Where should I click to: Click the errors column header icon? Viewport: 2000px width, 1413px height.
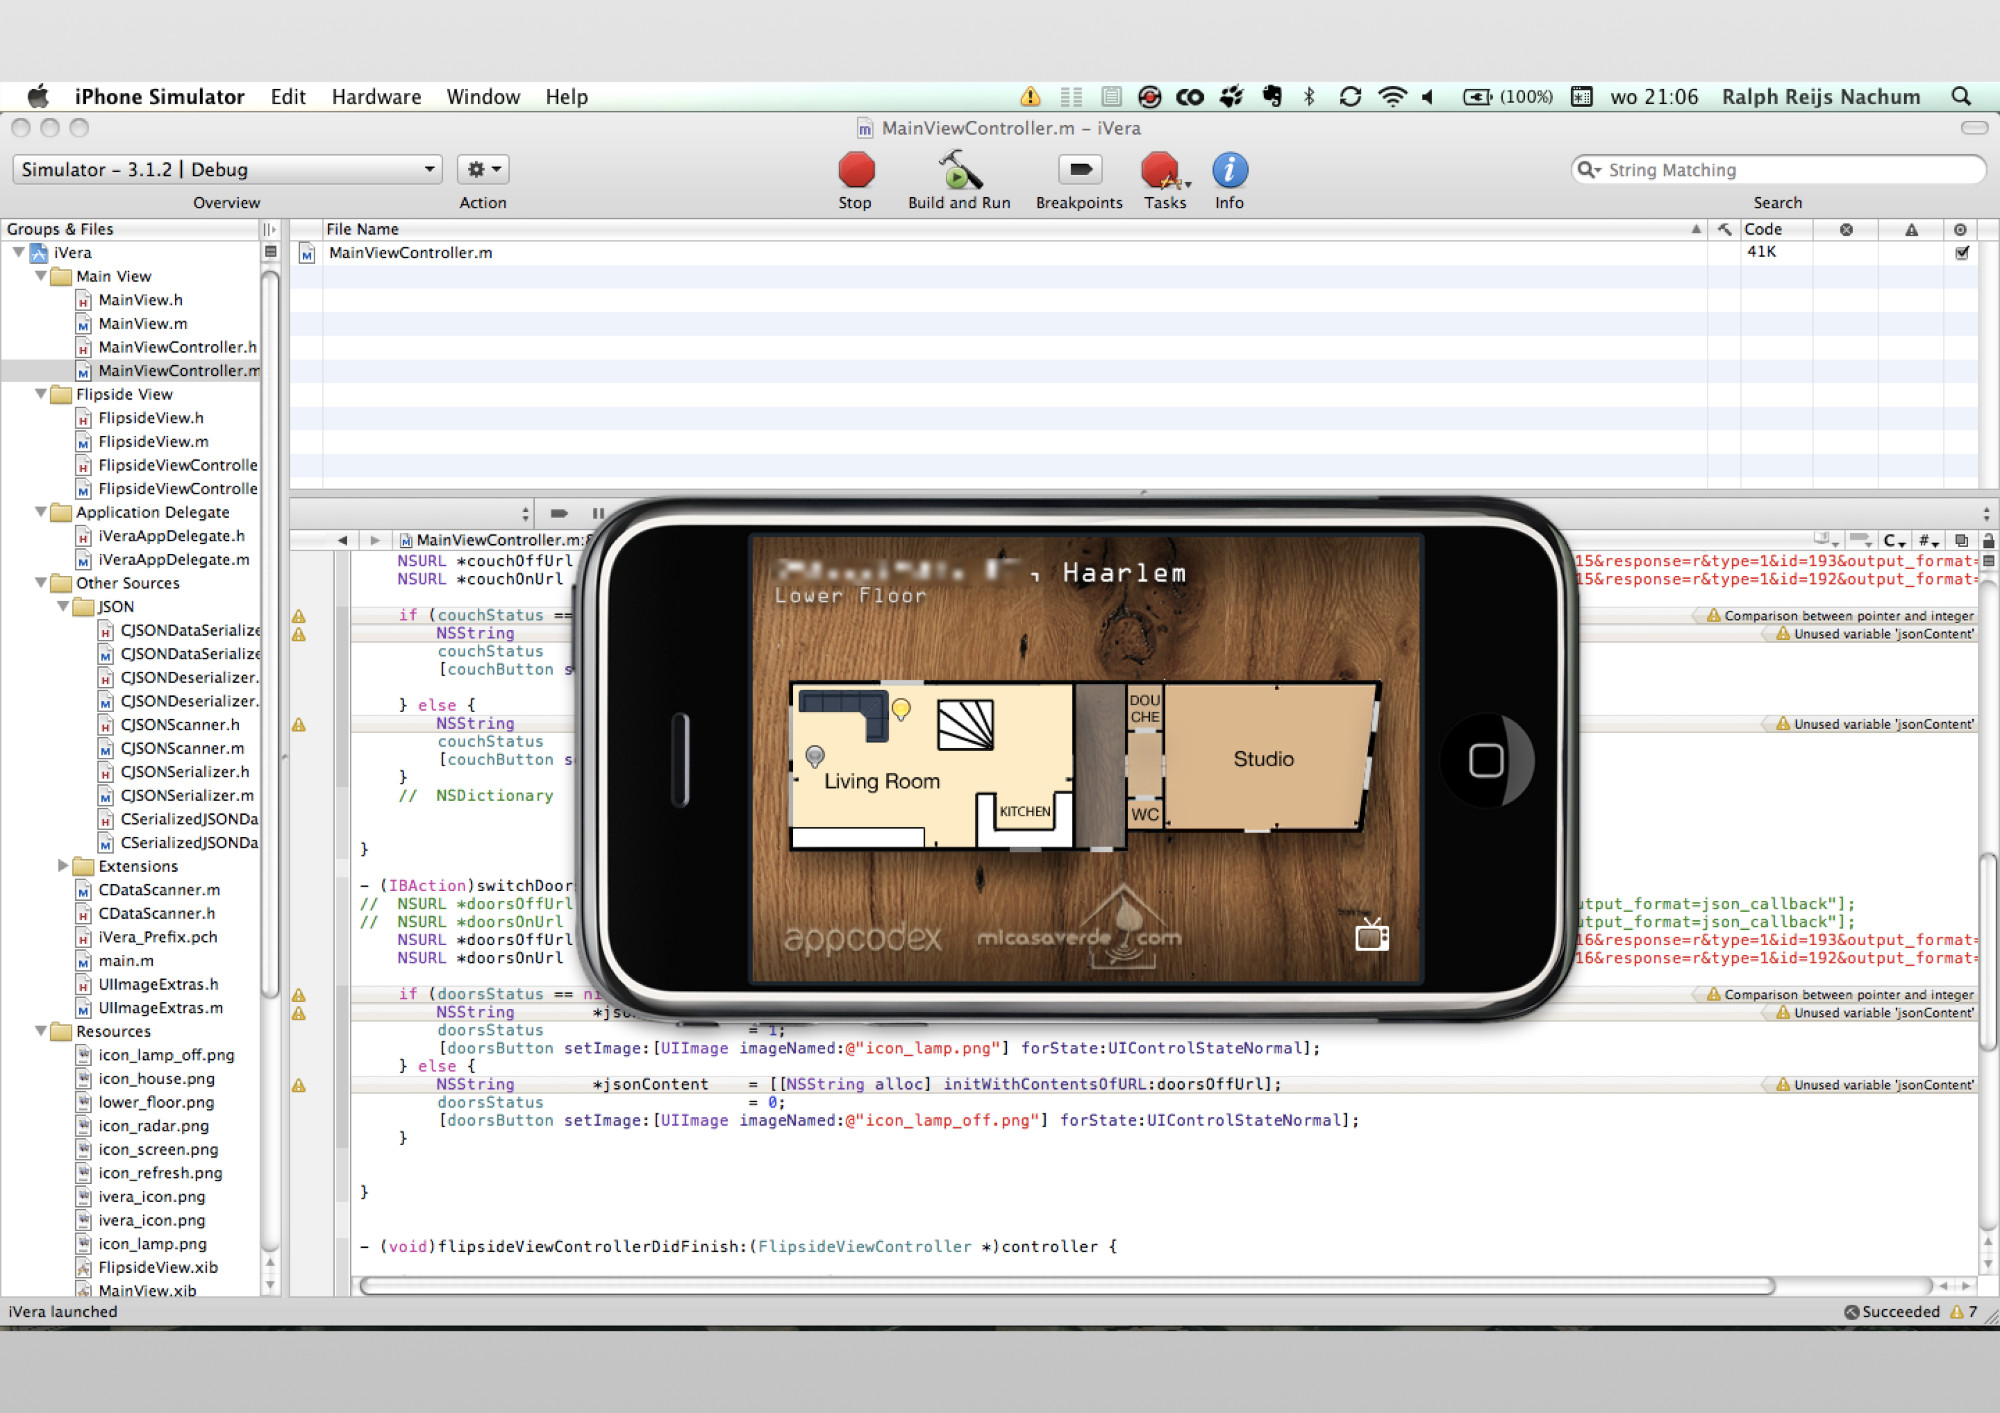(1846, 229)
